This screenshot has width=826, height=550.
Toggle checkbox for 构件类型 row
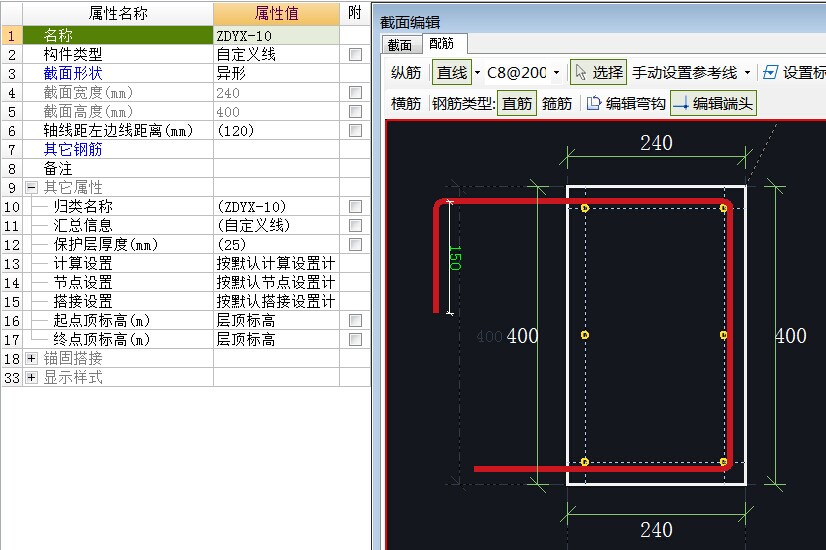pyautogui.click(x=356, y=54)
